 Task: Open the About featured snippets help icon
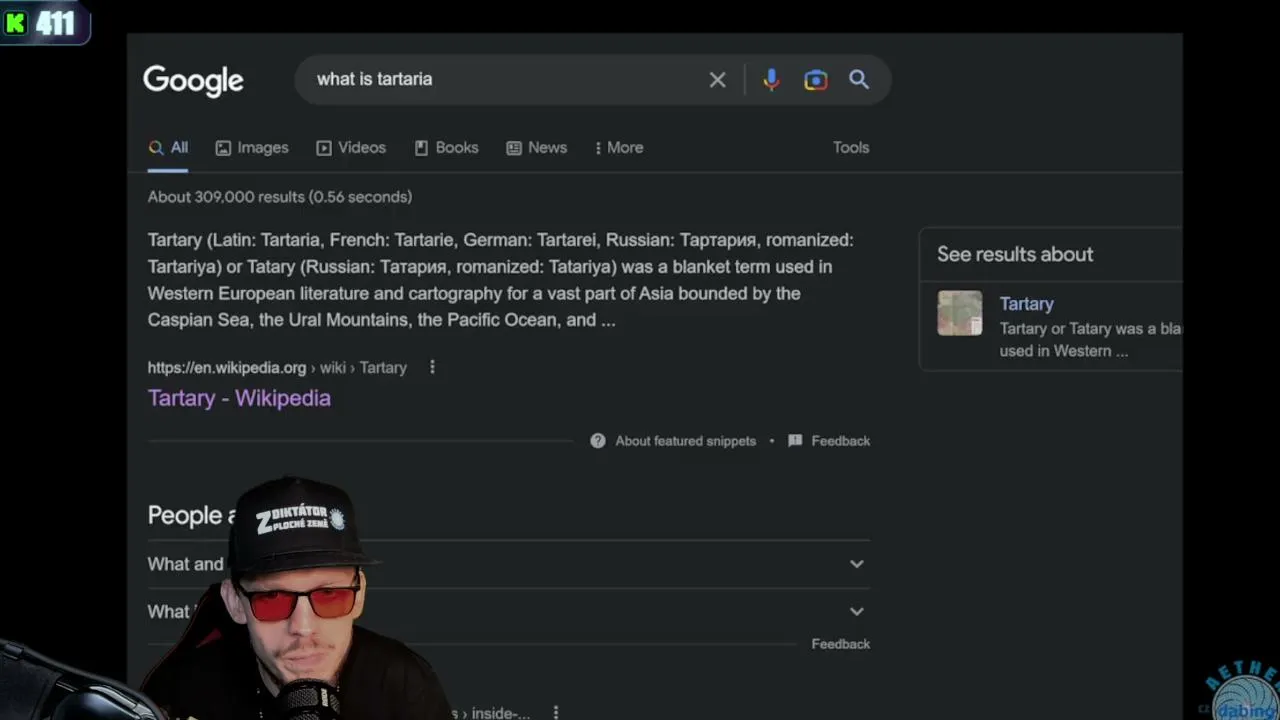pyautogui.click(x=598, y=441)
